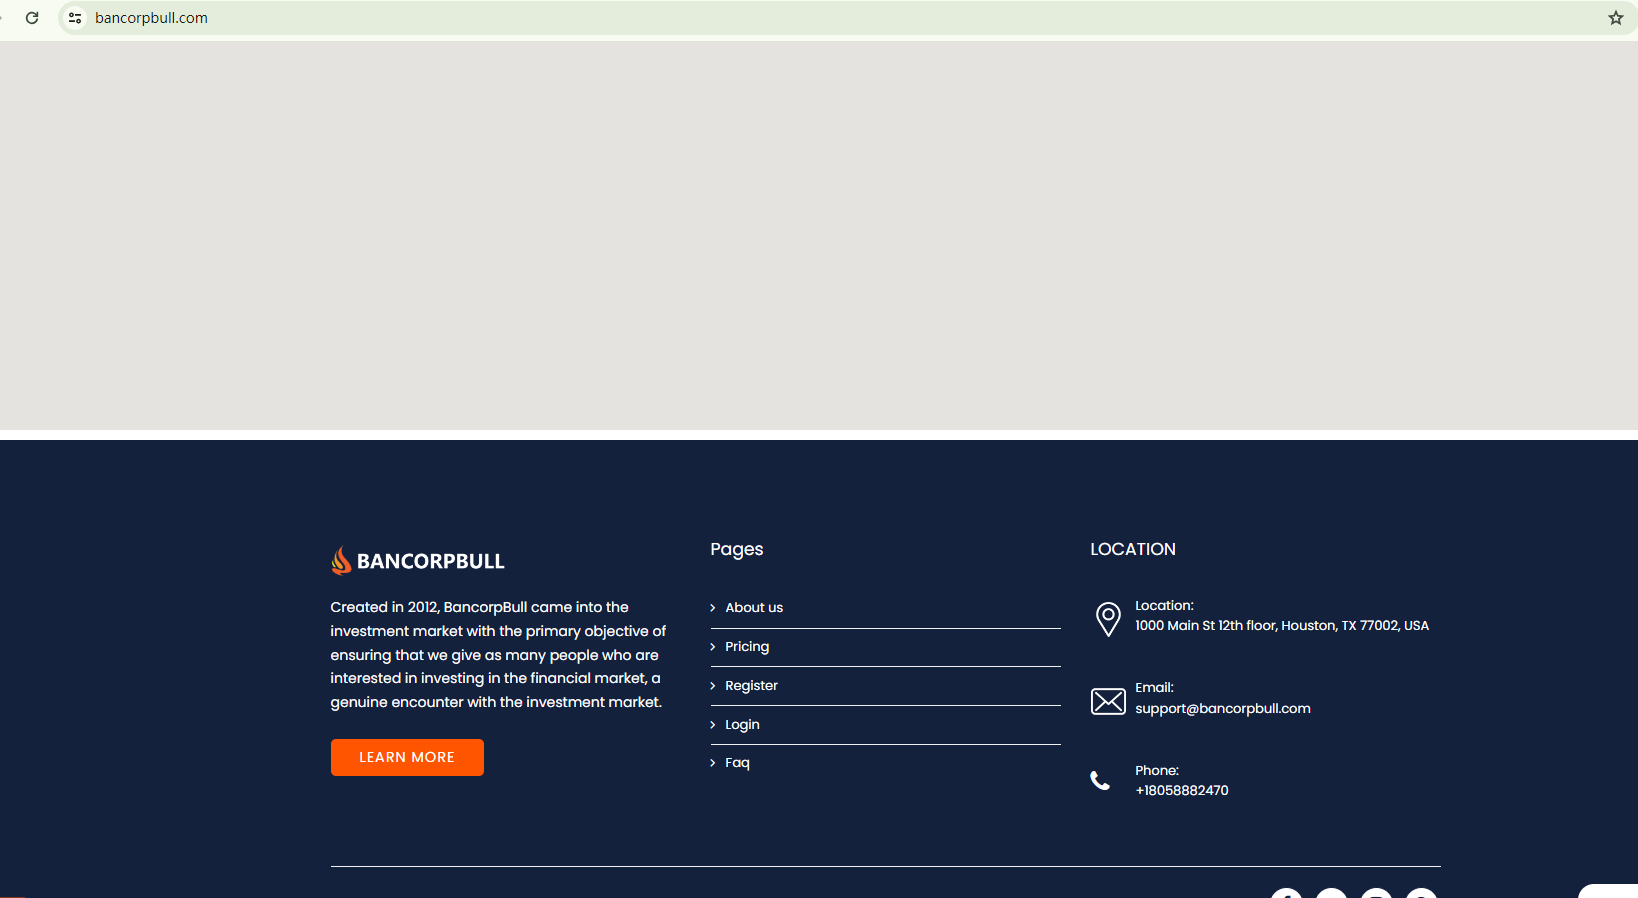
Task: Click the chevron beside About us
Action: 713,608
